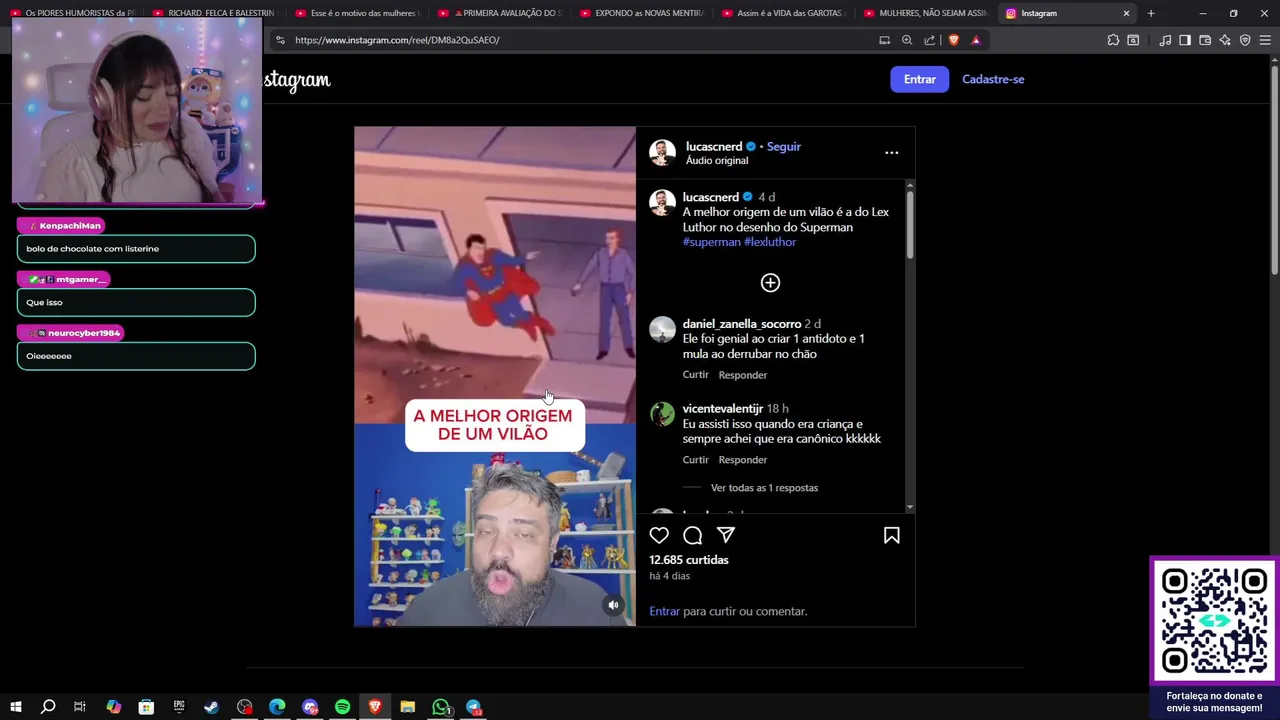Screen dimensions: 1280x720
Task: Open the browser extensions puzzle icon
Action: coord(1113,40)
